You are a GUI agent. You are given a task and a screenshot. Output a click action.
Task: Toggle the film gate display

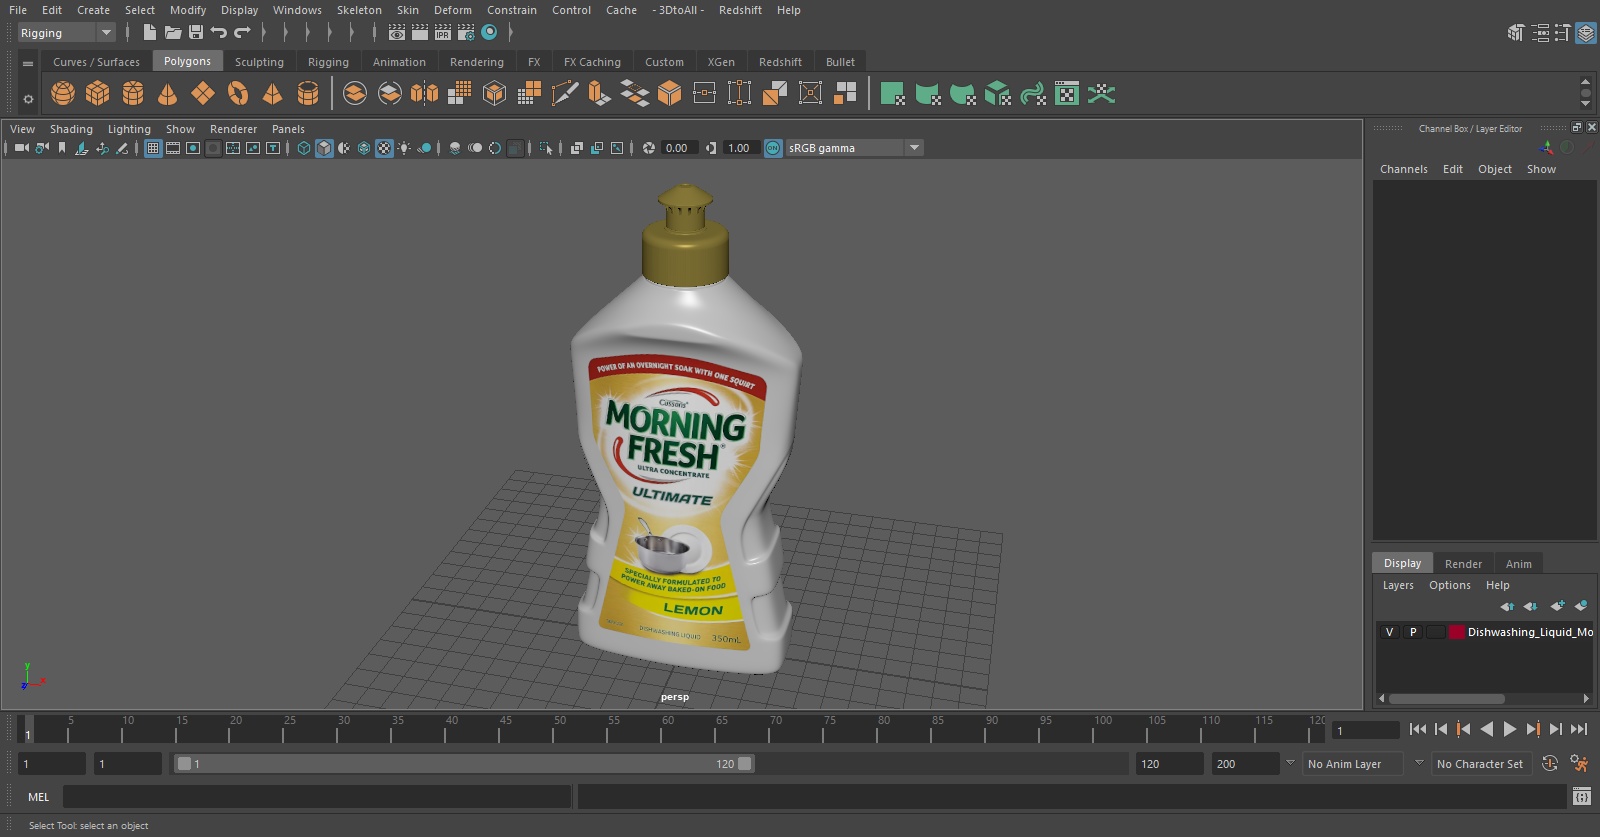[173, 148]
